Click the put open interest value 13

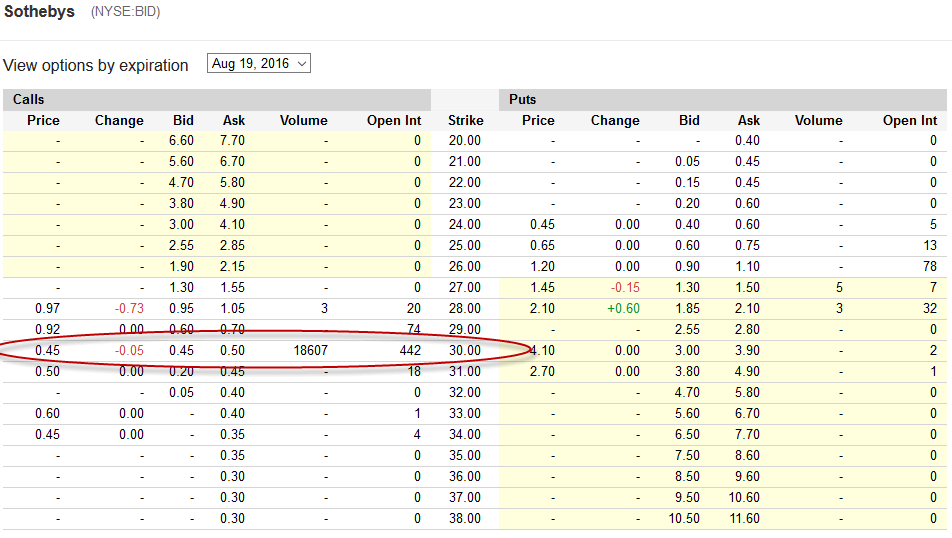[930, 245]
